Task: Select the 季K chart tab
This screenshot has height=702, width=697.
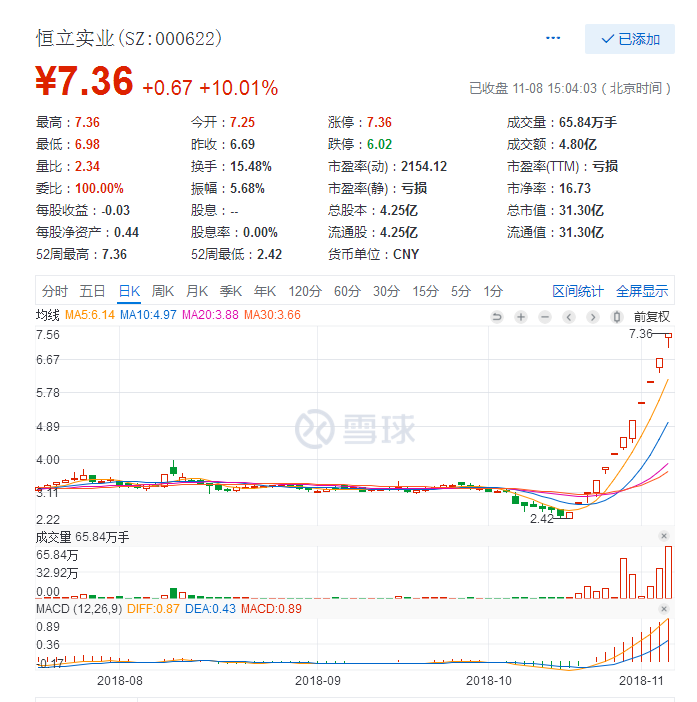Action: pos(231,291)
